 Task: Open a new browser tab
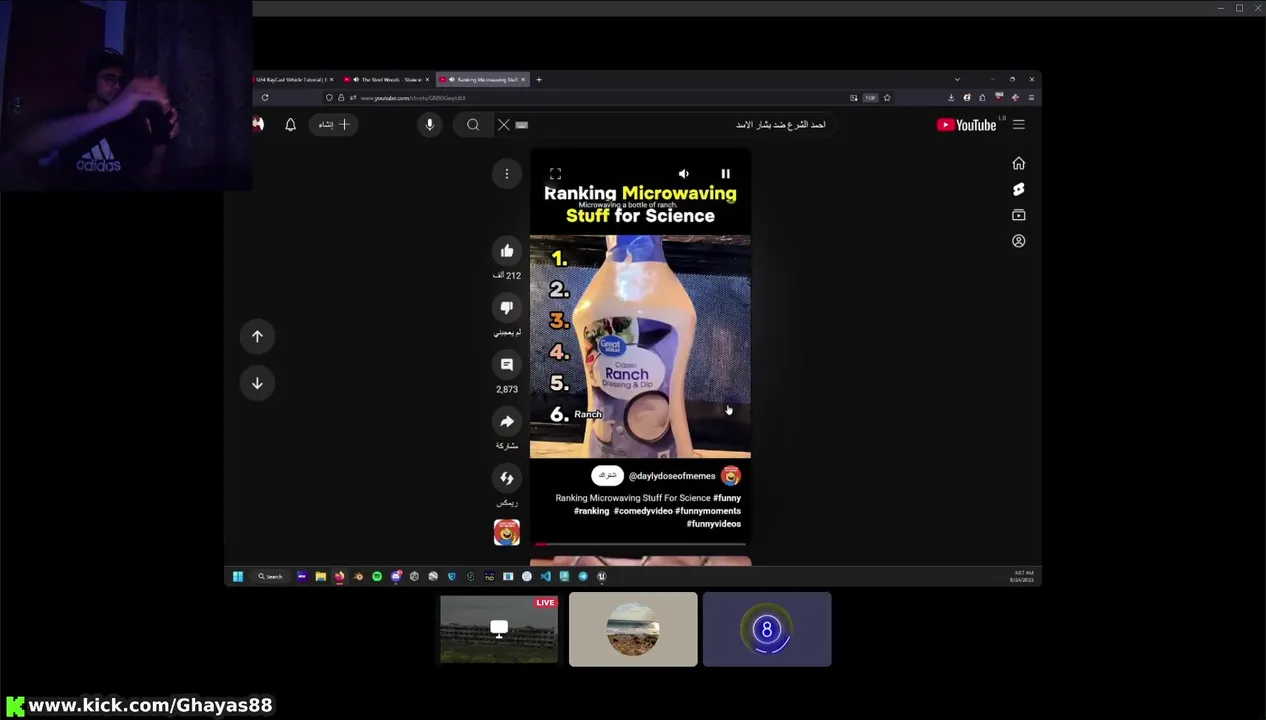539,79
